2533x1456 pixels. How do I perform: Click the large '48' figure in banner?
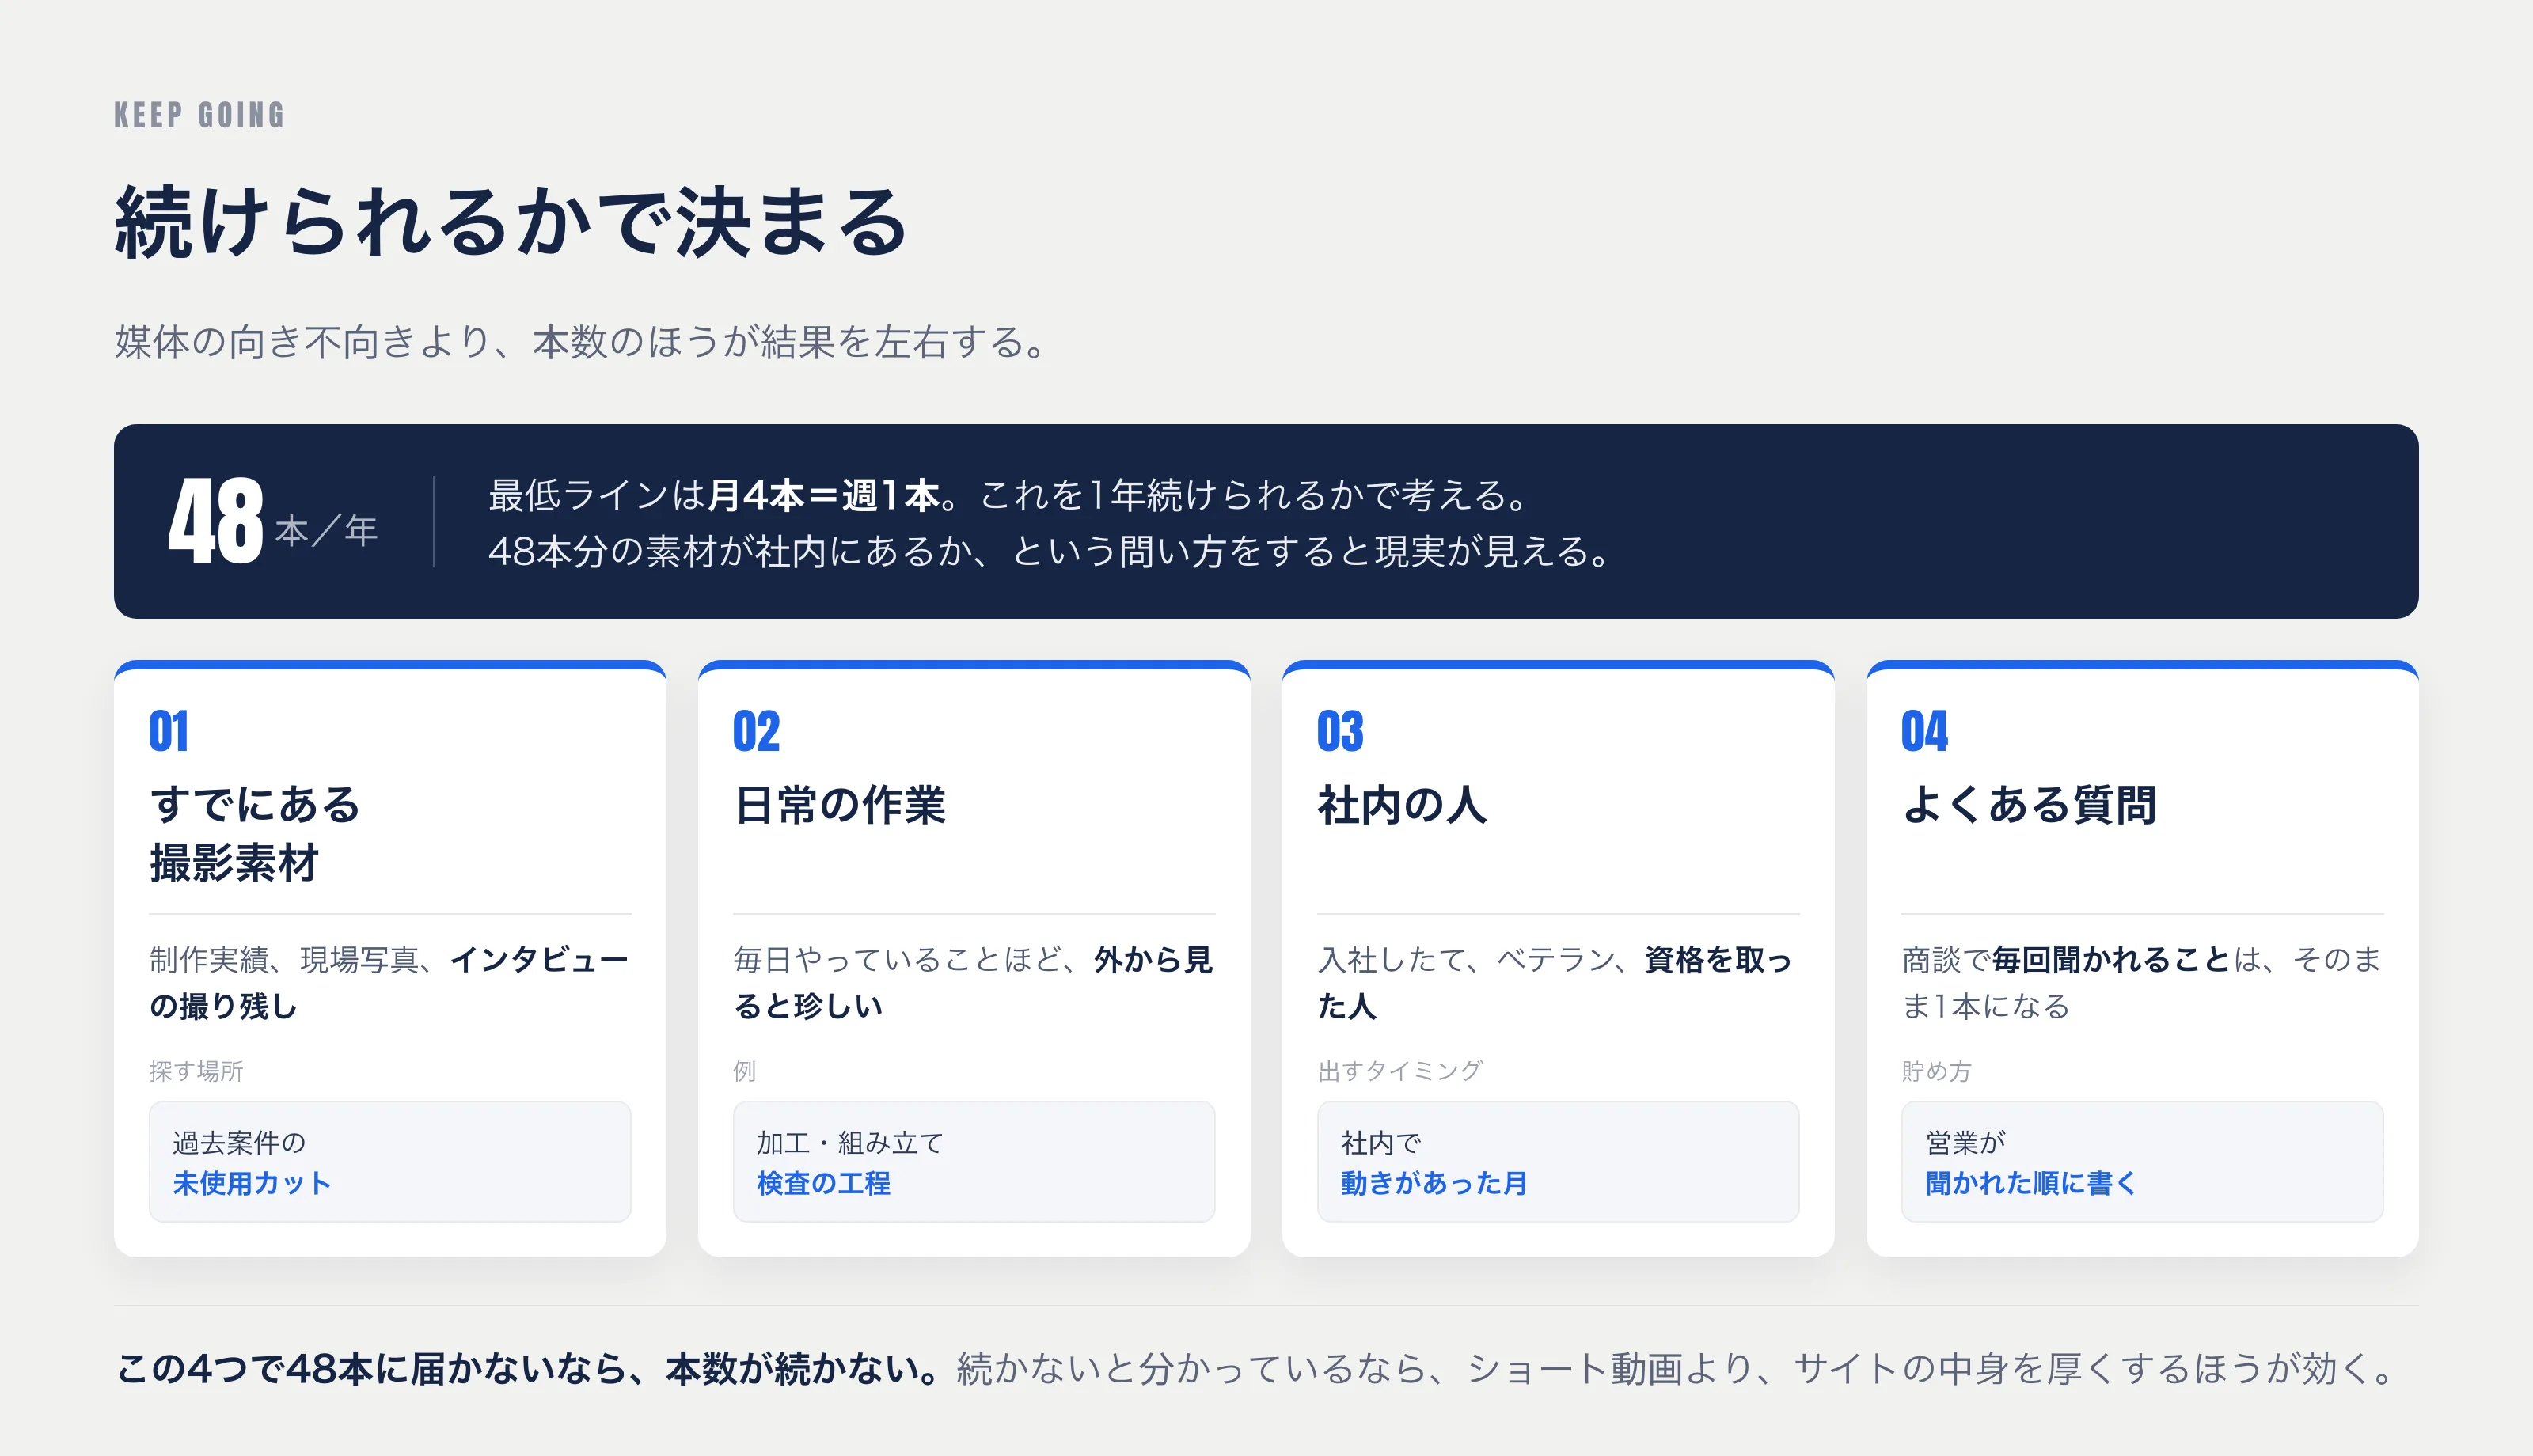tap(216, 521)
